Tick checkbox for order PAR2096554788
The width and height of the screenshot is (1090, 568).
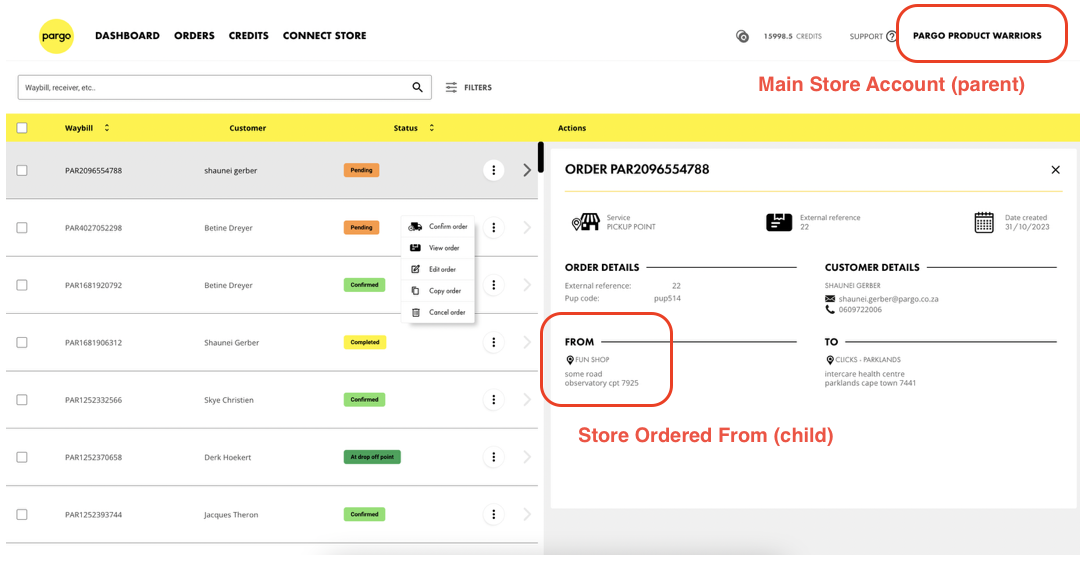[x=22, y=170]
